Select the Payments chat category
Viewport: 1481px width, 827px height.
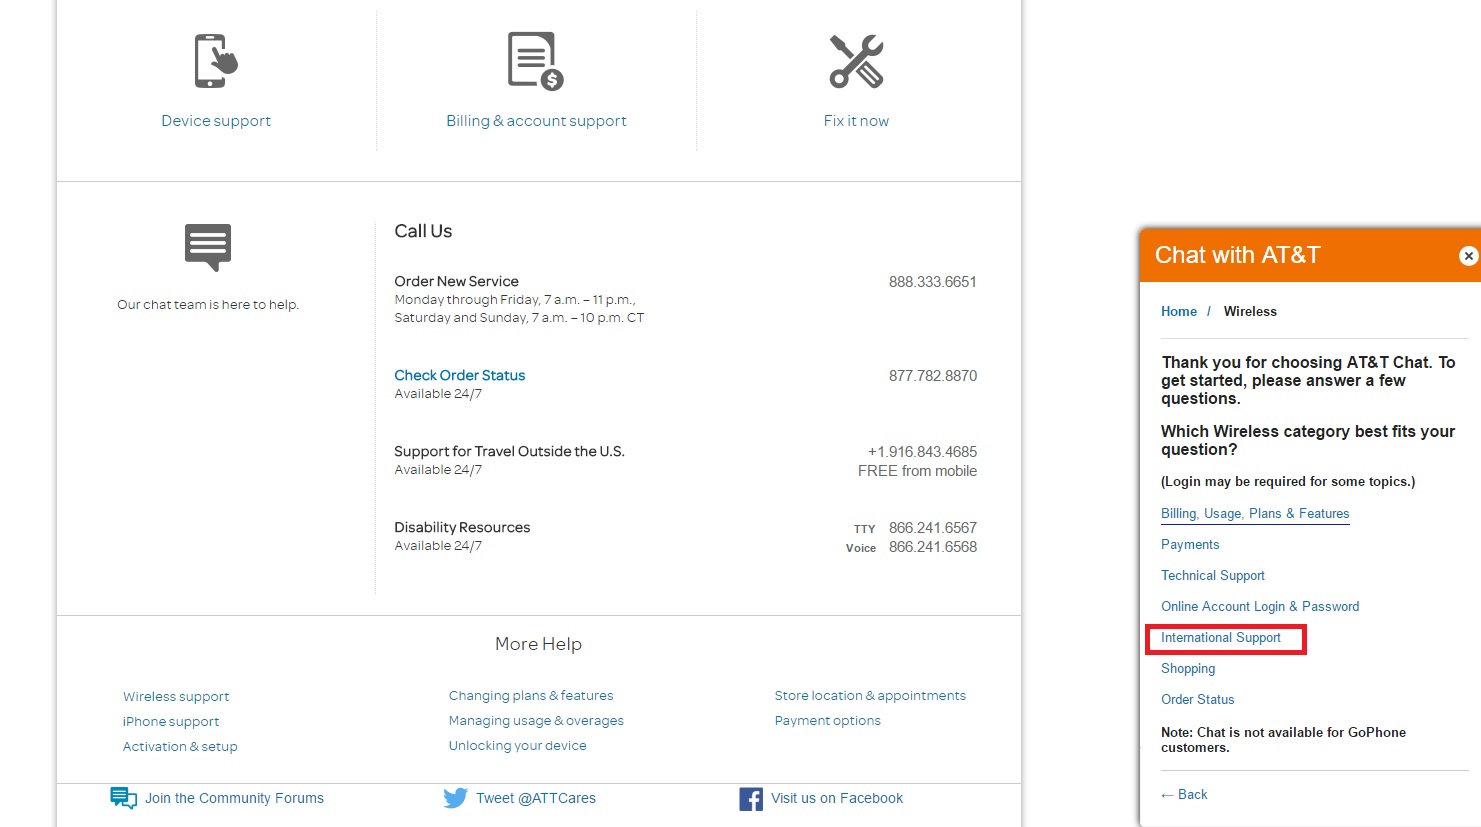[x=1189, y=545]
